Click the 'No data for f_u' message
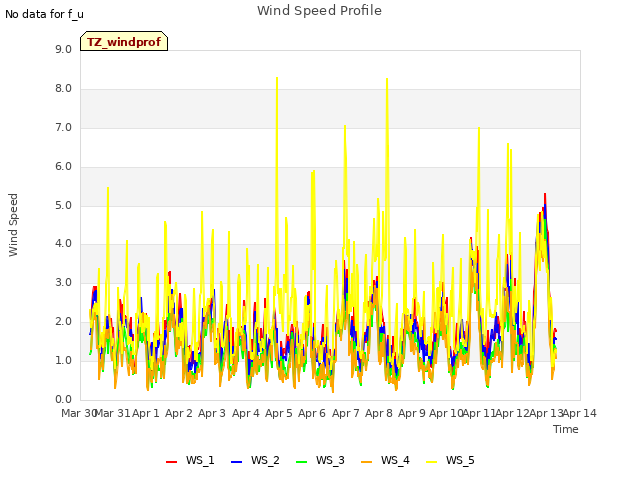This screenshot has width=640, height=480. 44,14
